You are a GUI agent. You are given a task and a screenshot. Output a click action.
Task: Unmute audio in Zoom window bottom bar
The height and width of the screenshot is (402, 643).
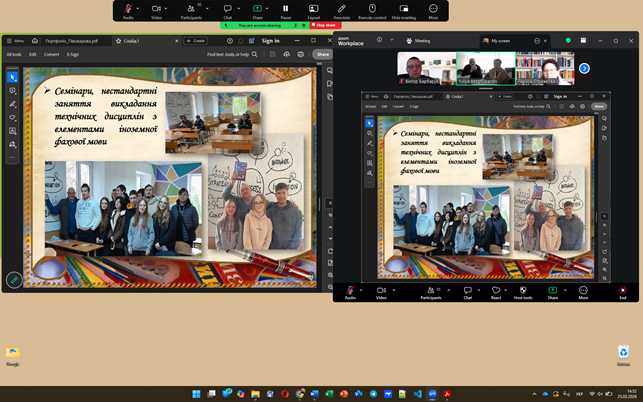tap(350, 292)
